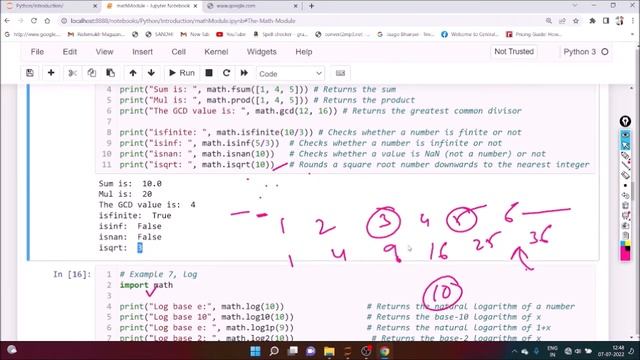
Task: Reload the page with the refresh icon
Action: click(34, 20)
